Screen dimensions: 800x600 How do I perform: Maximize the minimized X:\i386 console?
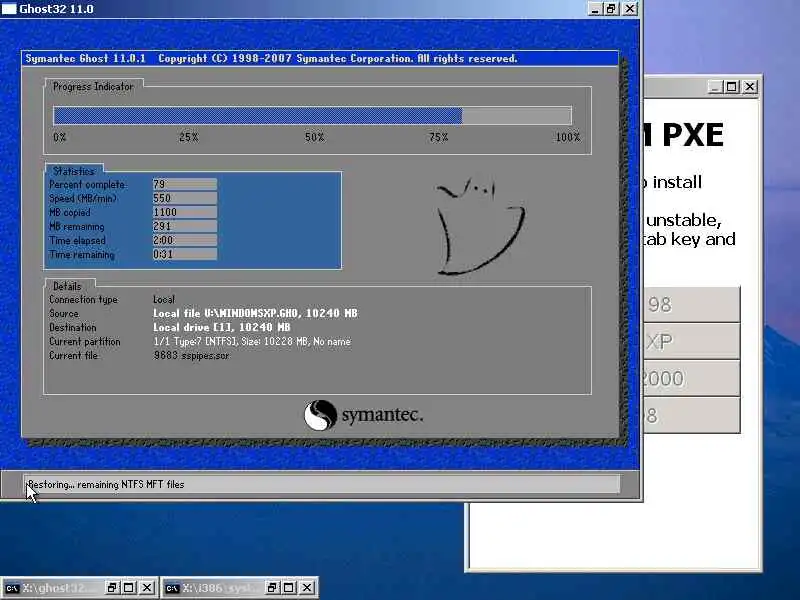pyautogui.click(x=289, y=588)
